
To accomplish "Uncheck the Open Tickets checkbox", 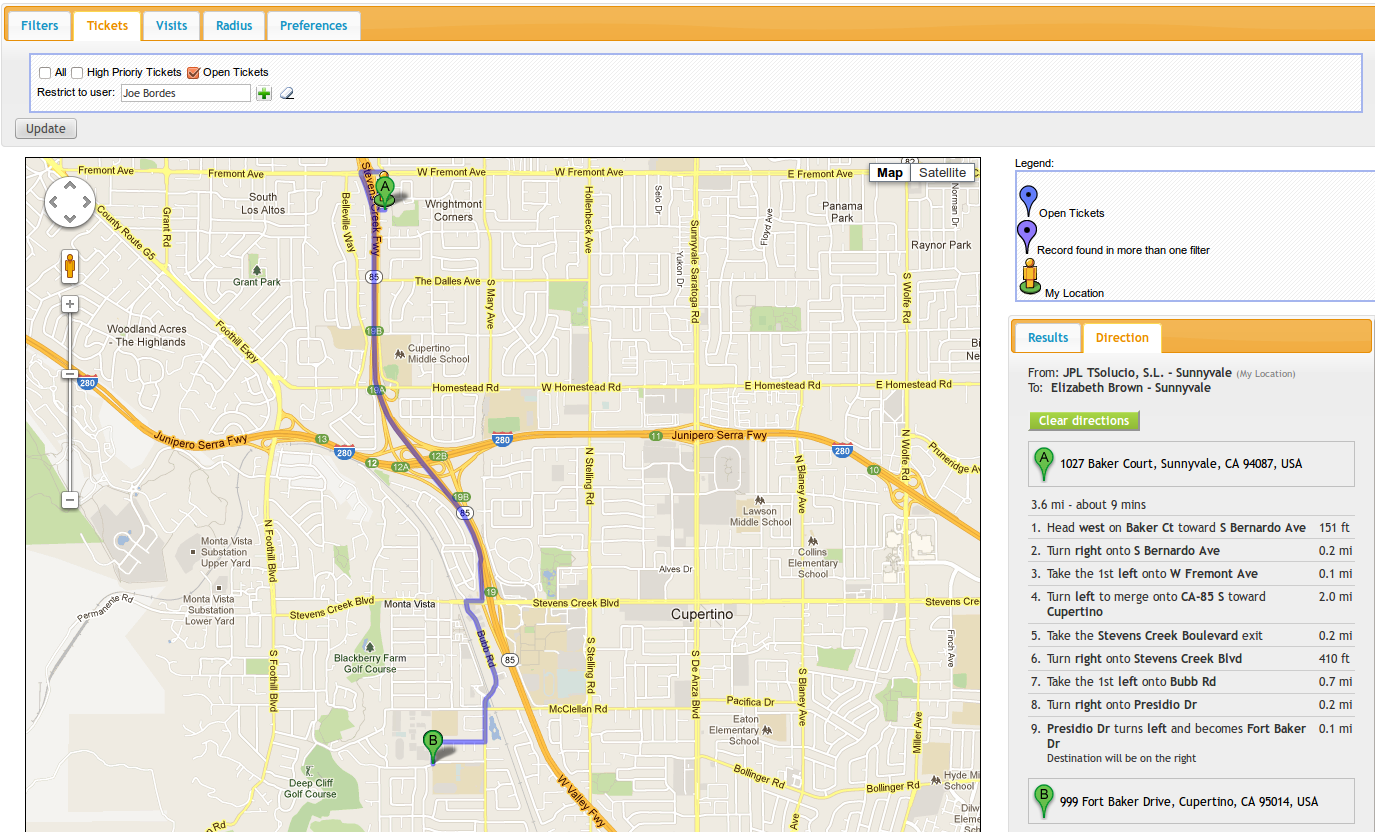I will [194, 73].
